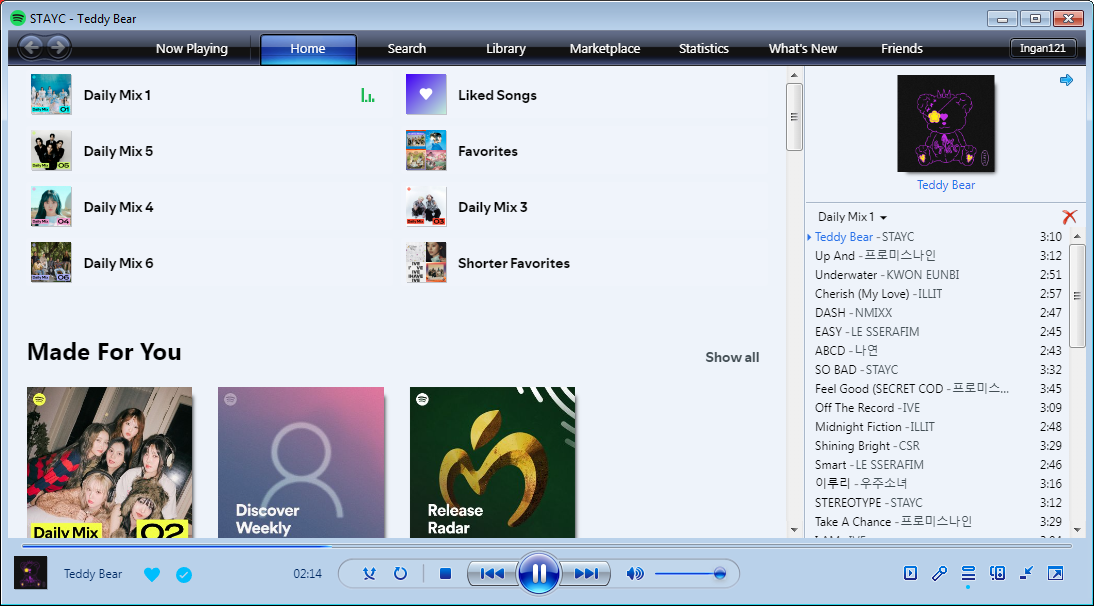Click the Teddy Bear album art in sidebar
1094x606 pixels.
(x=945, y=123)
